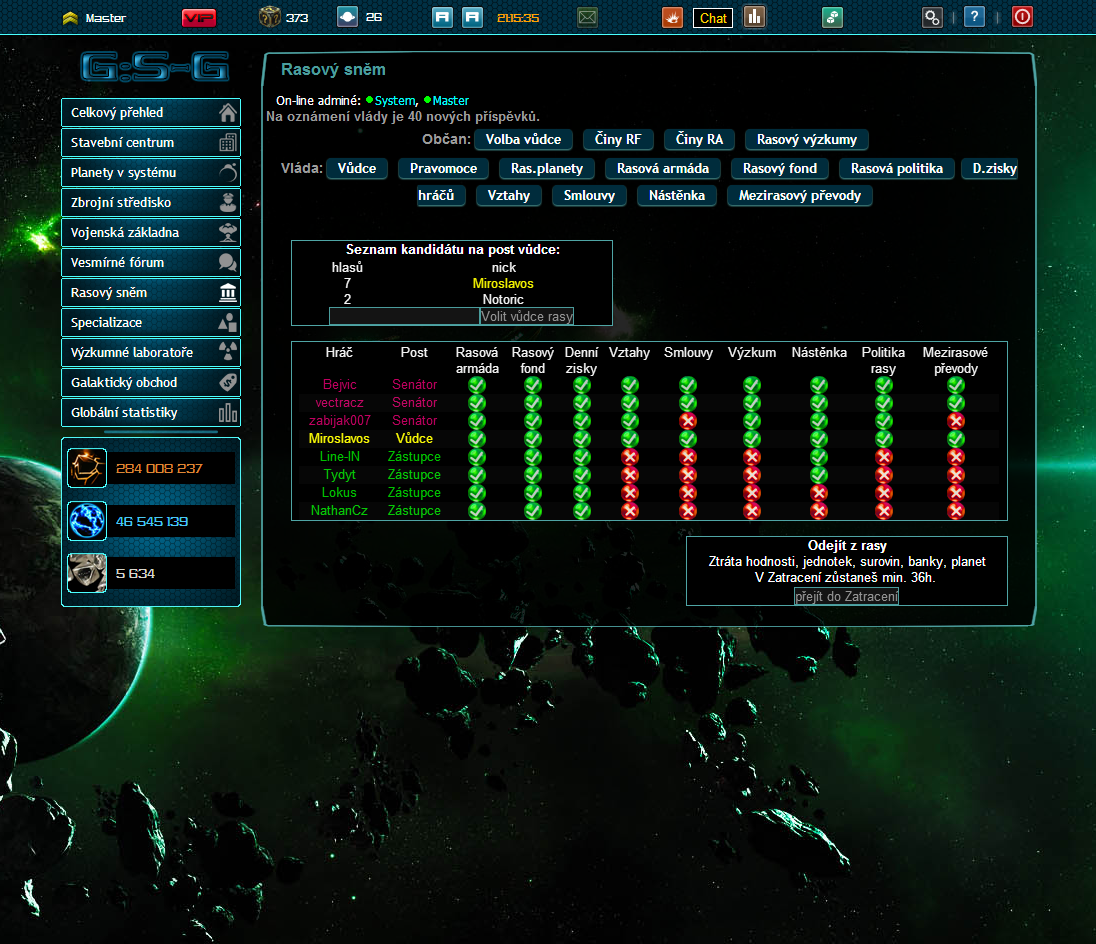This screenshot has height=944, width=1096.
Task: Open the mail envelope icon
Action: pos(587,17)
